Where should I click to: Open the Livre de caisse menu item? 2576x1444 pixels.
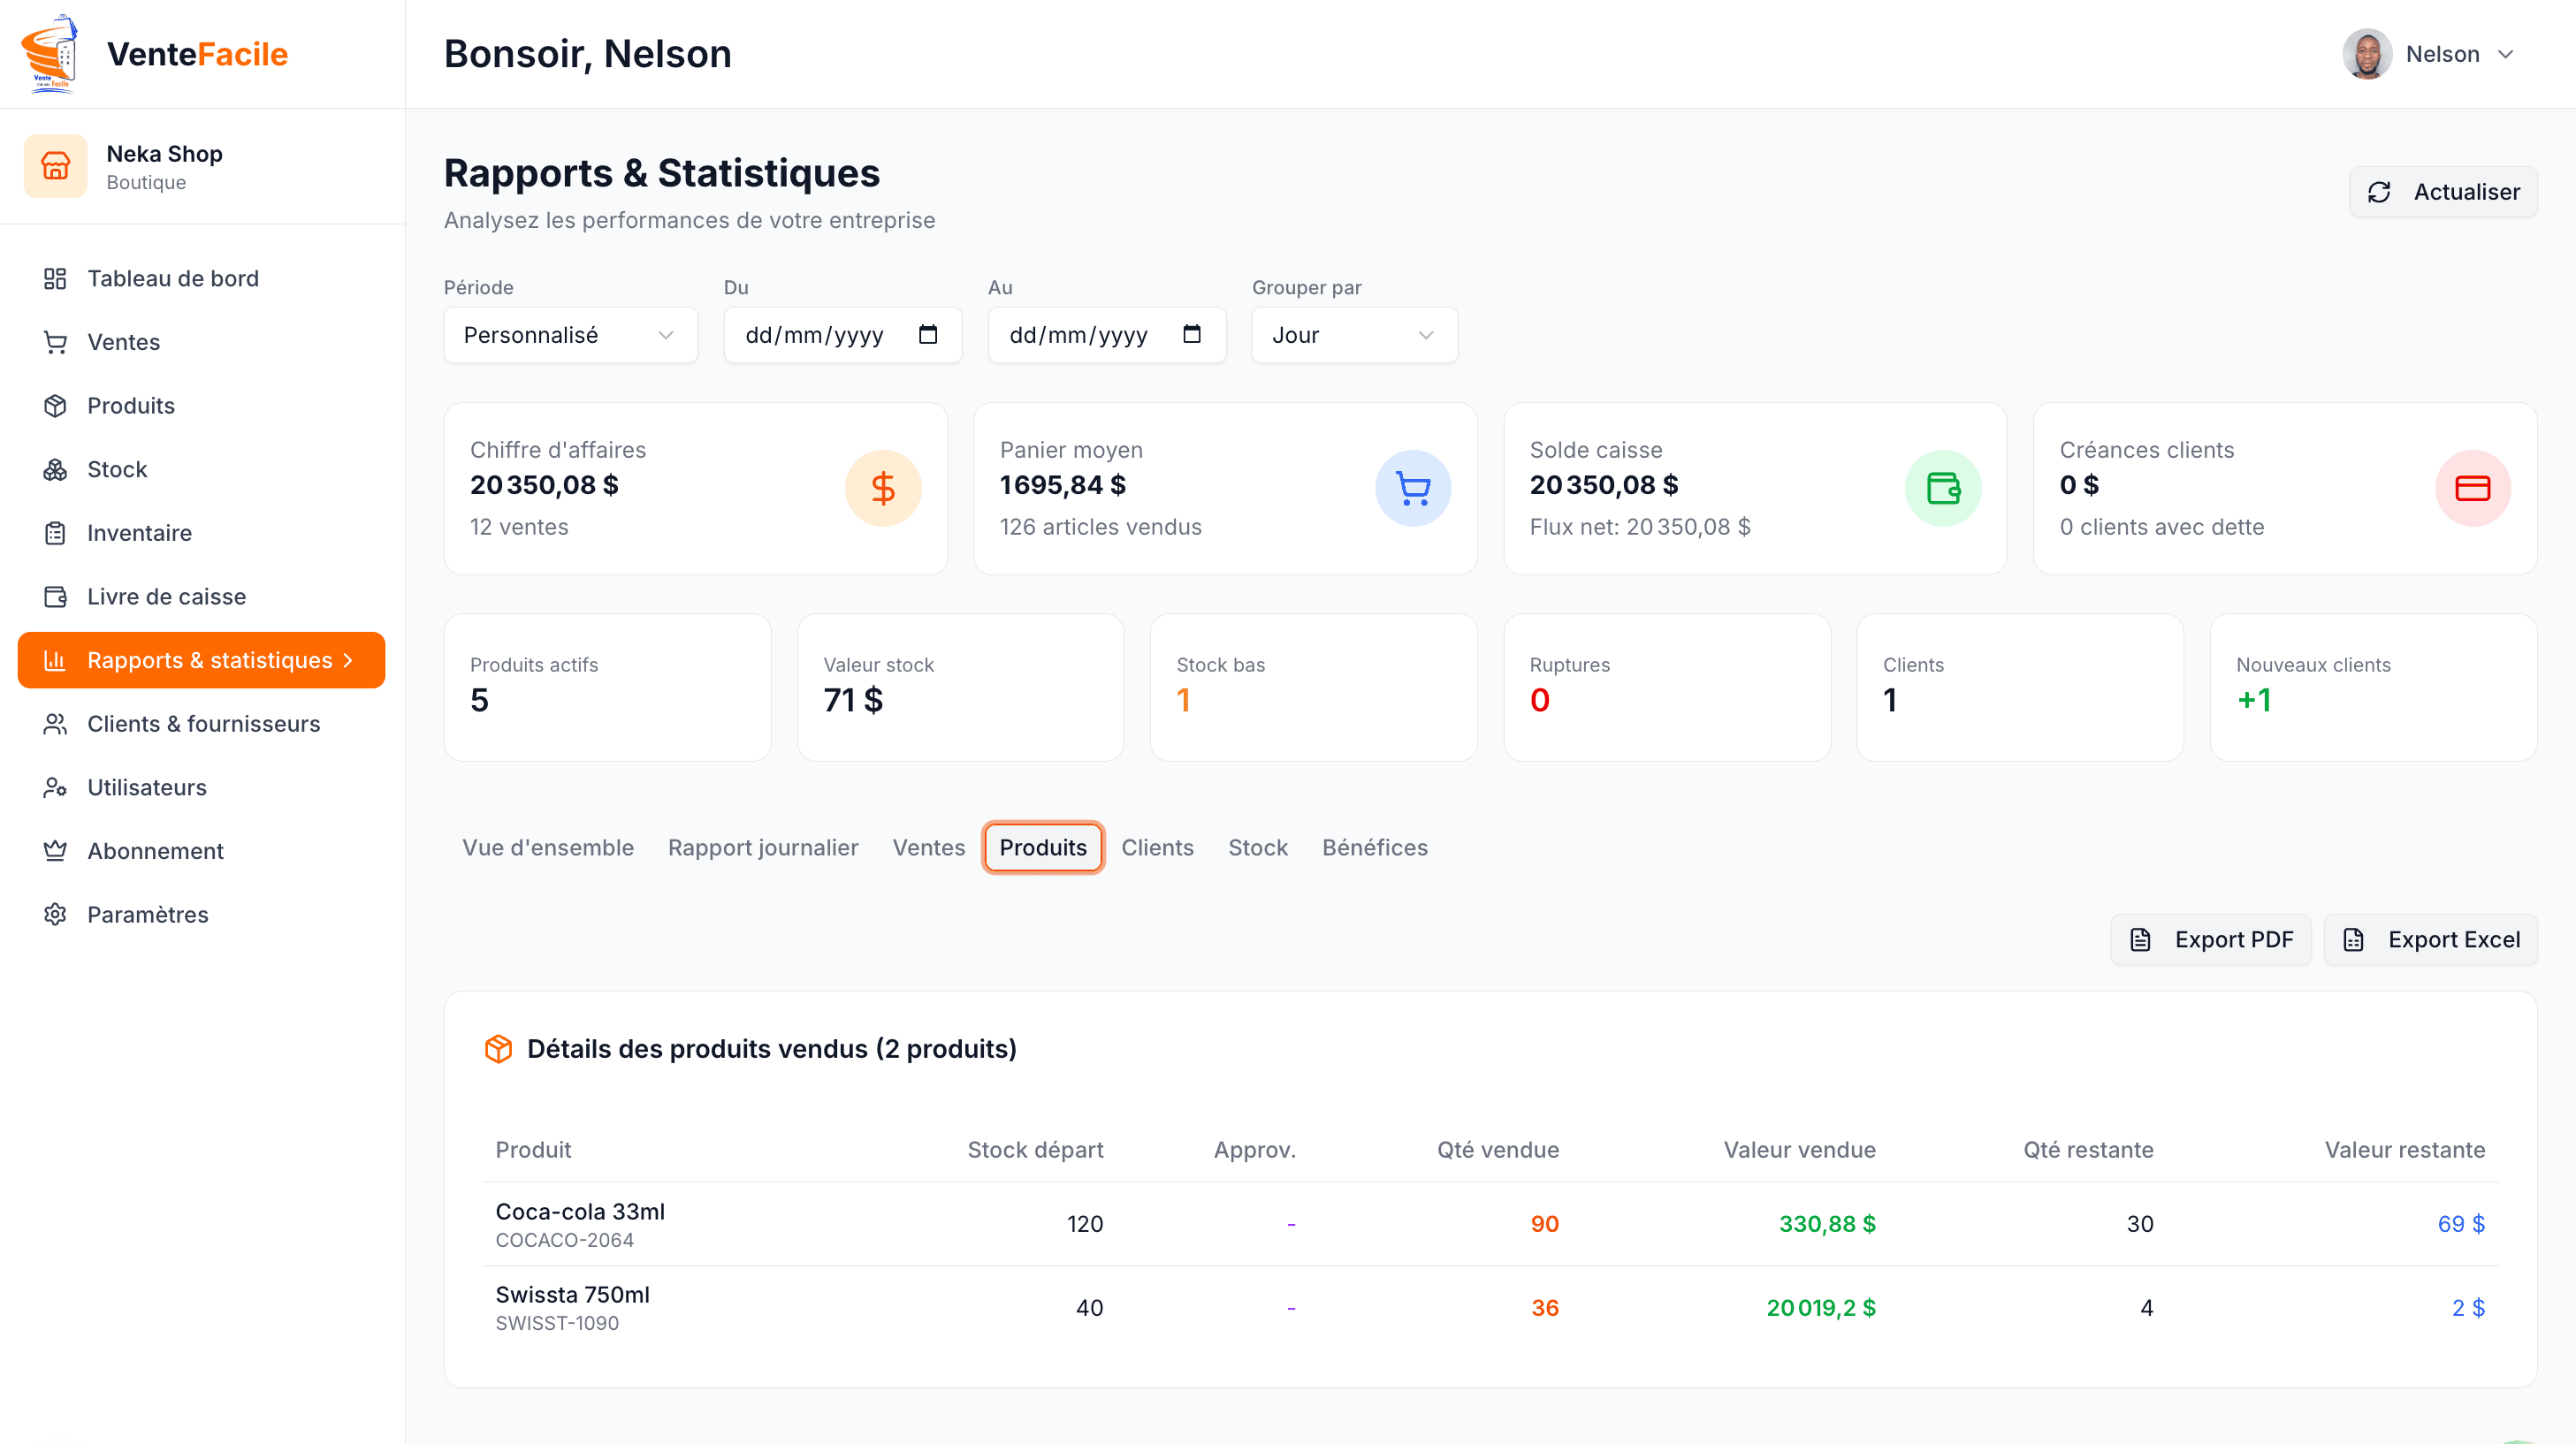click(x=166, y=596)
